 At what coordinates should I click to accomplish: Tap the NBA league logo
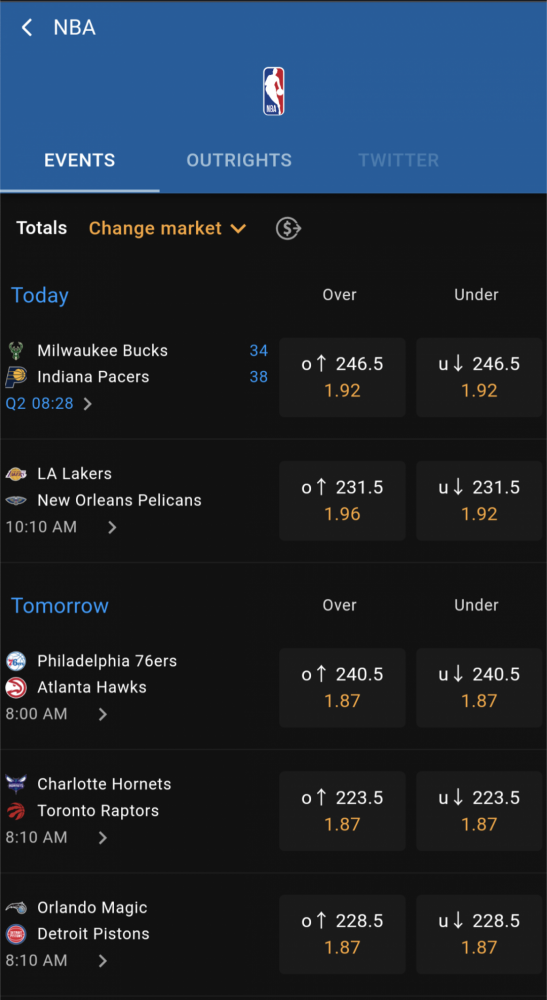[x=274, y=91]
